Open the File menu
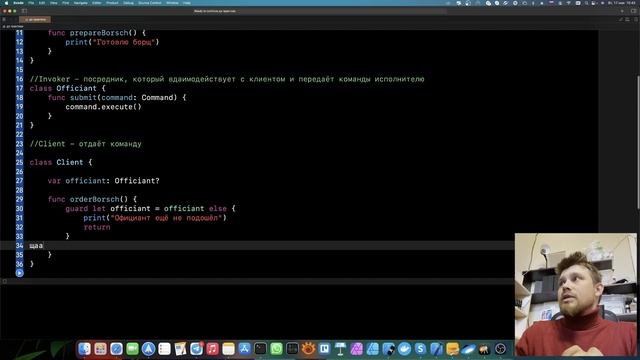This screenshot has width=640, height=360. [x=31, y=3]
